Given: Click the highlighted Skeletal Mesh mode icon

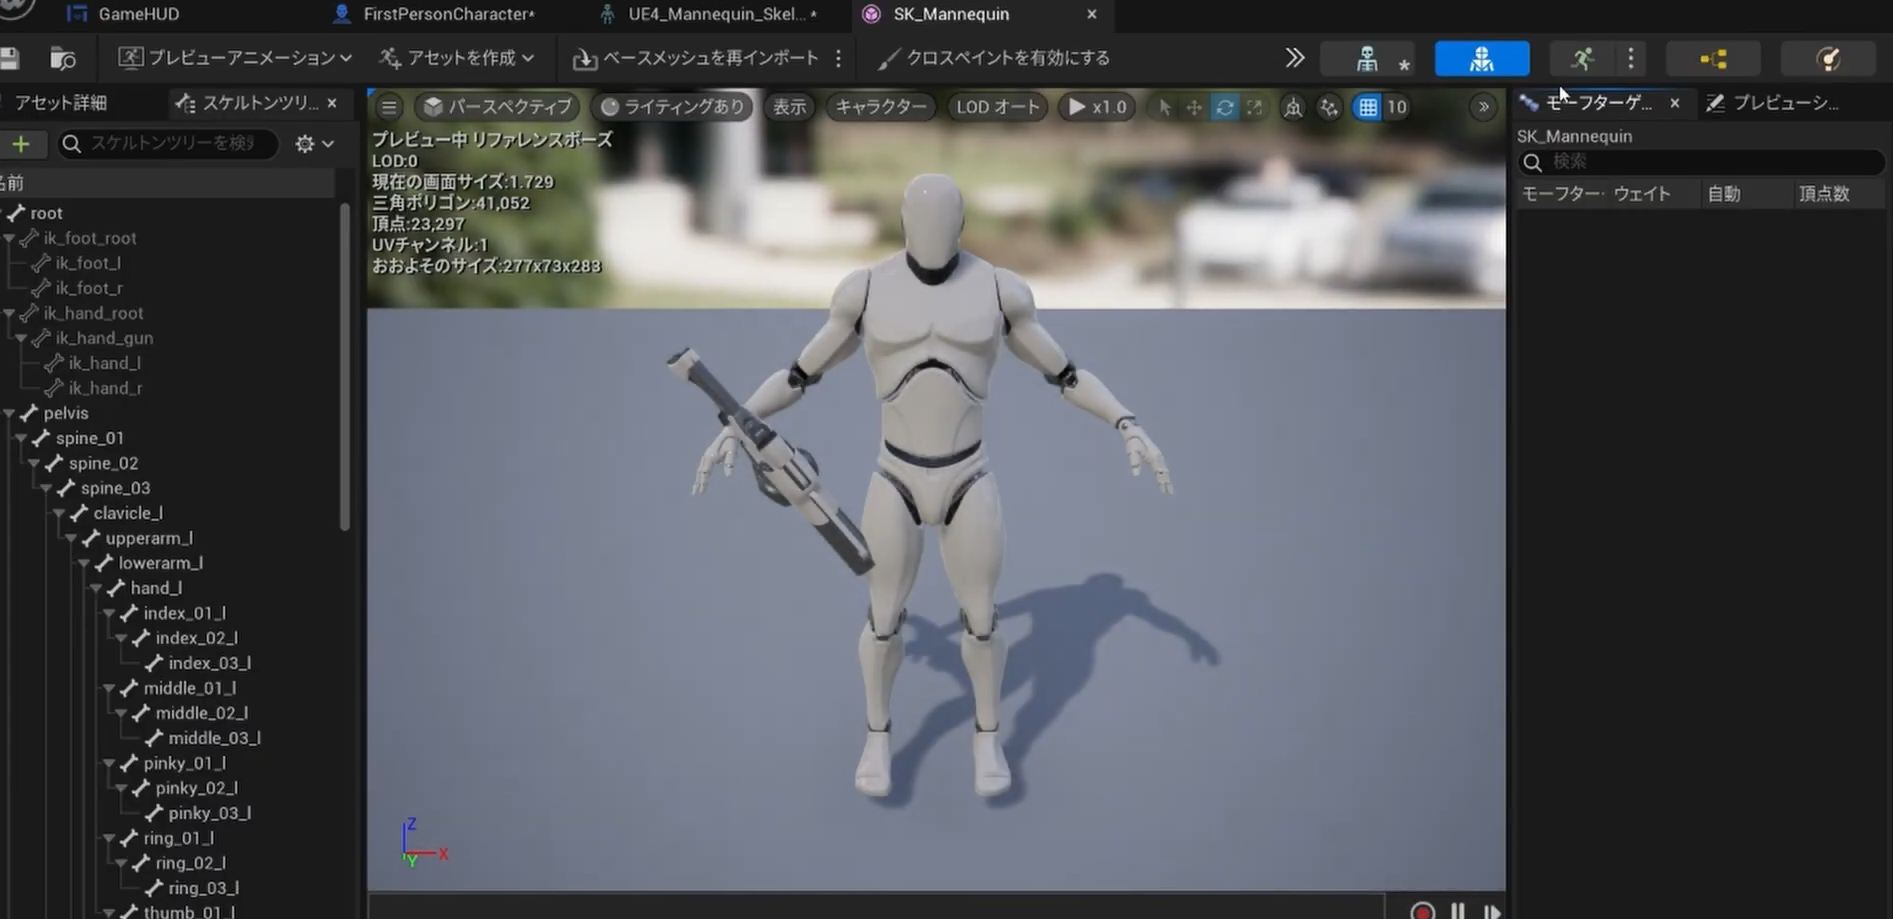Looking at the screenshot, I should click(x=1481, y=59).
